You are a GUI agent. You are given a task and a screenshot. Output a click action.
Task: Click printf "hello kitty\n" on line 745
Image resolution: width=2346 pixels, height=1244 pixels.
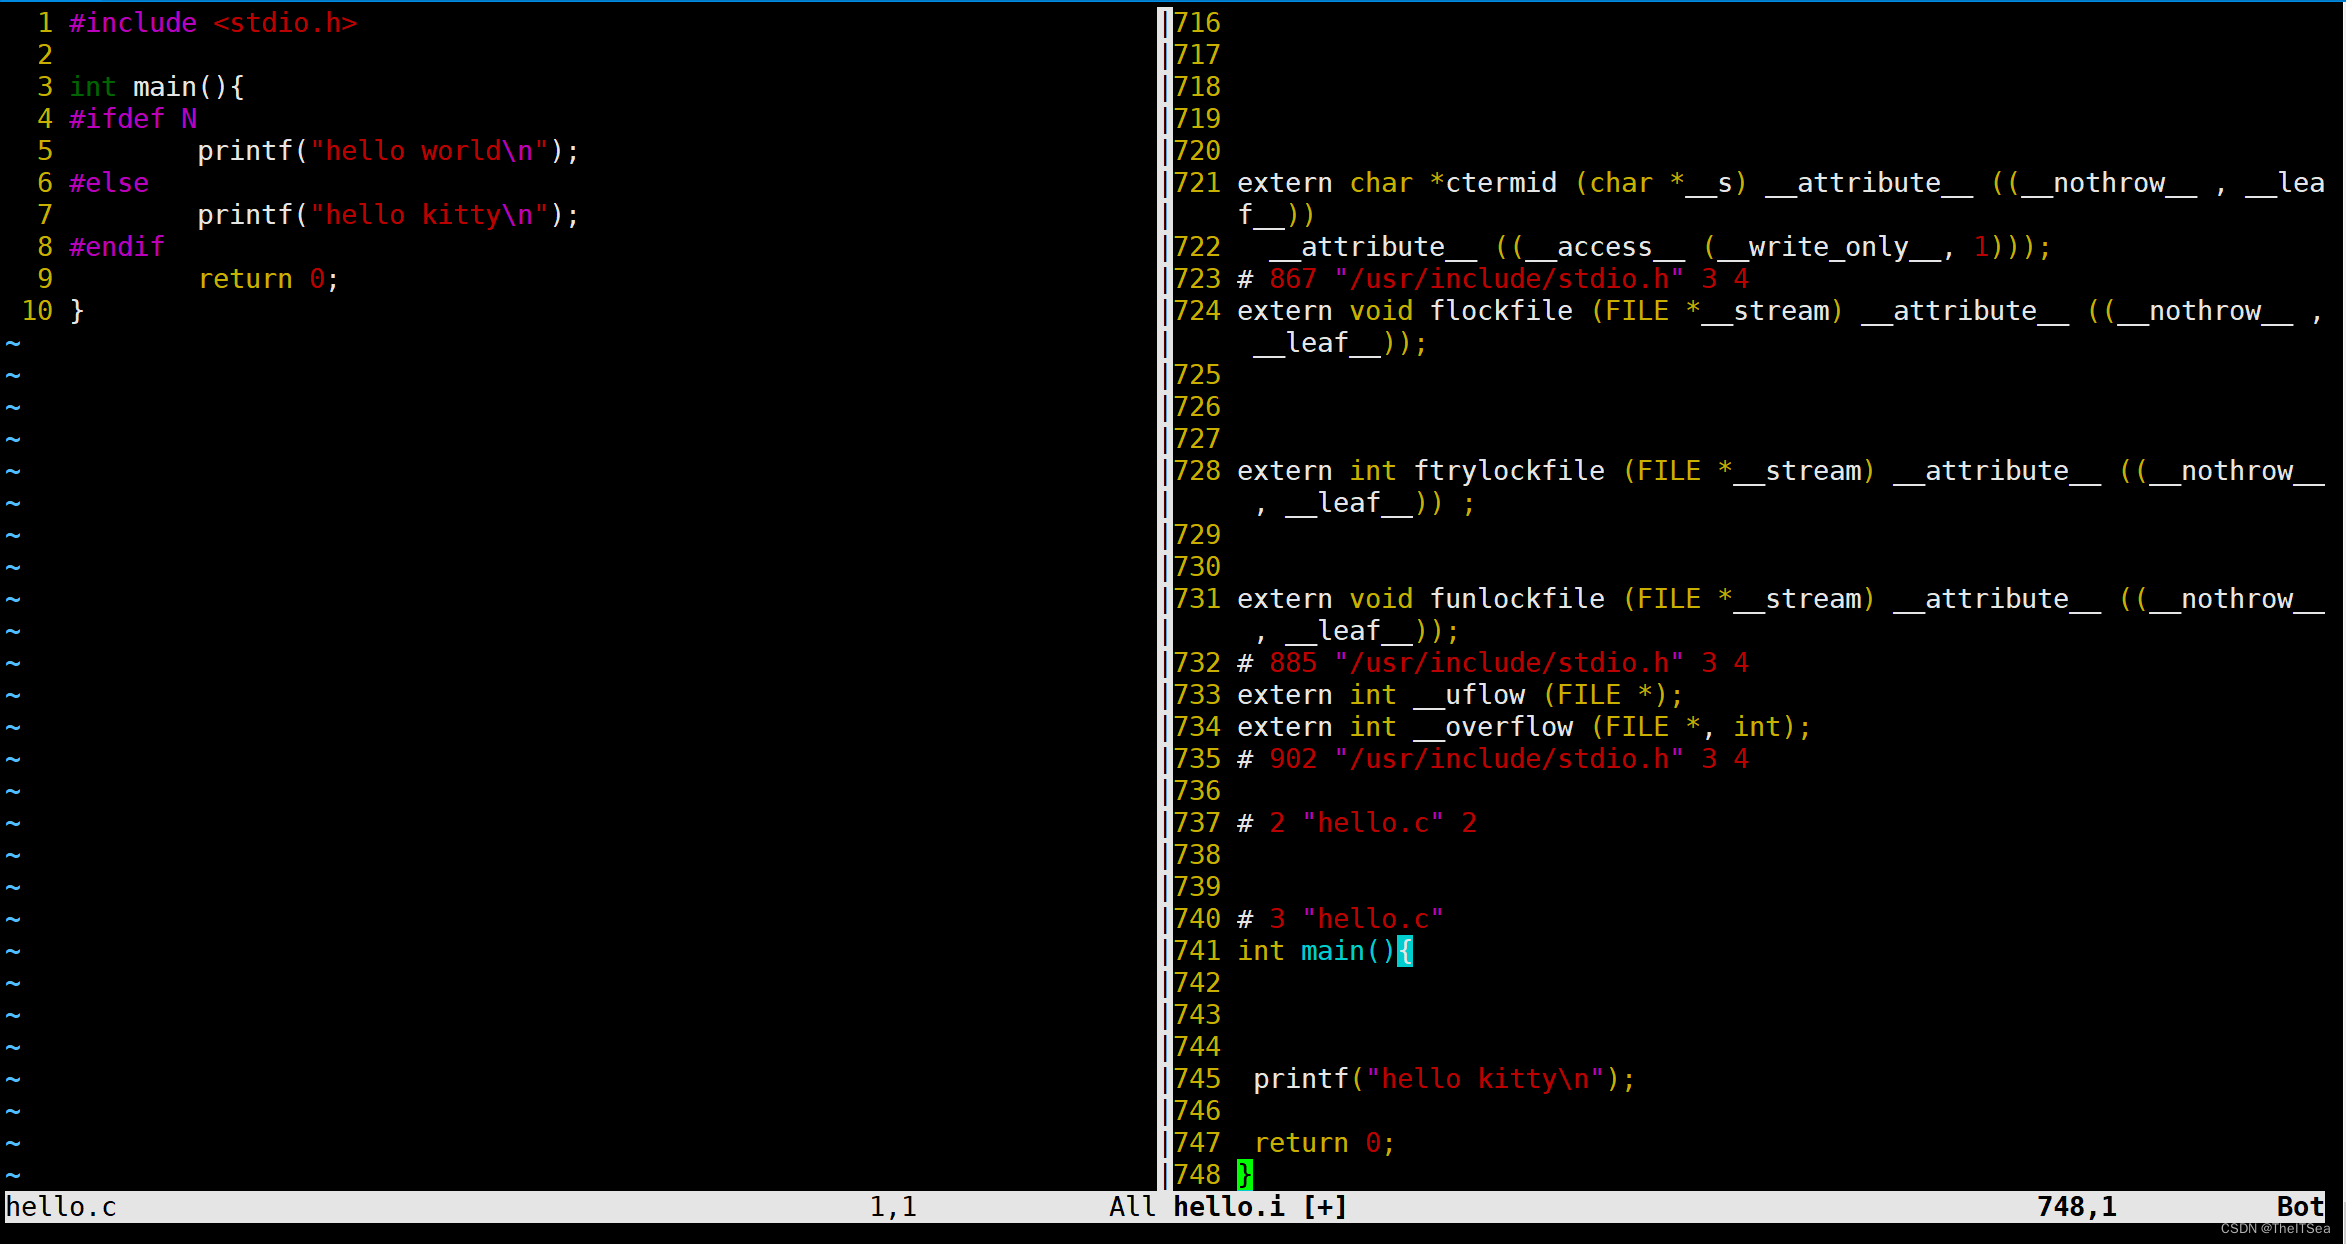1444,1078
